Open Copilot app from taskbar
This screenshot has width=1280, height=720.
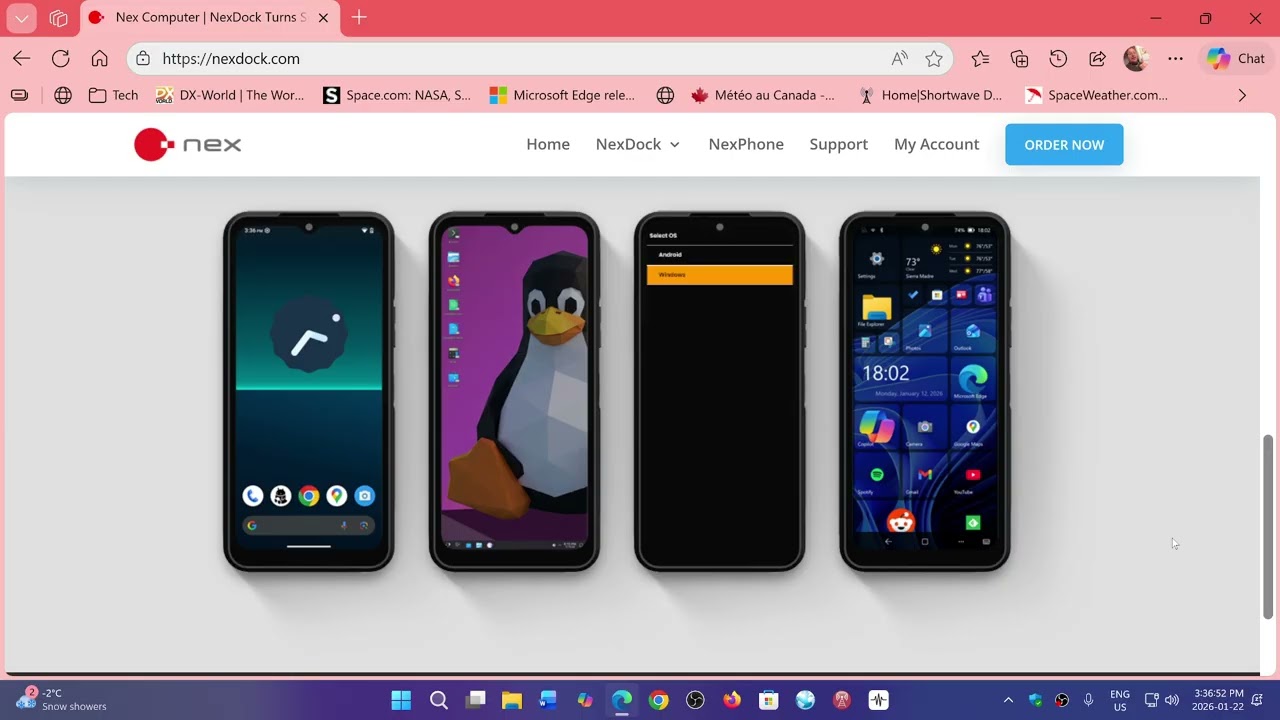585,700
